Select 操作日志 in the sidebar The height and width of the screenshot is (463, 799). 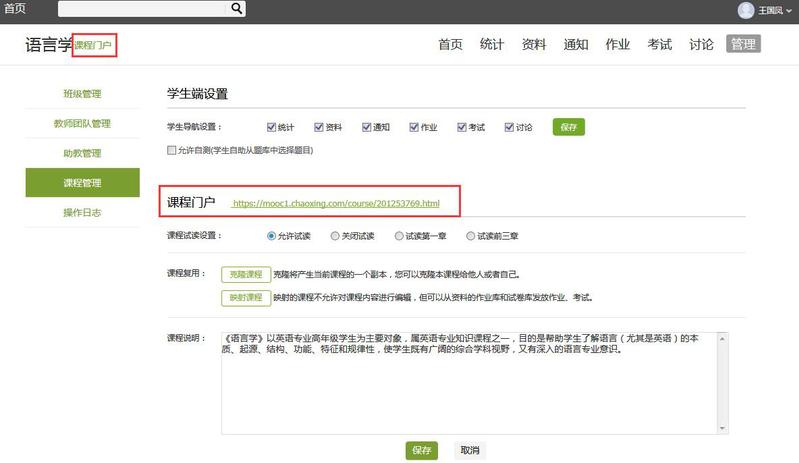pyautogui.click(x=83, y=212)
